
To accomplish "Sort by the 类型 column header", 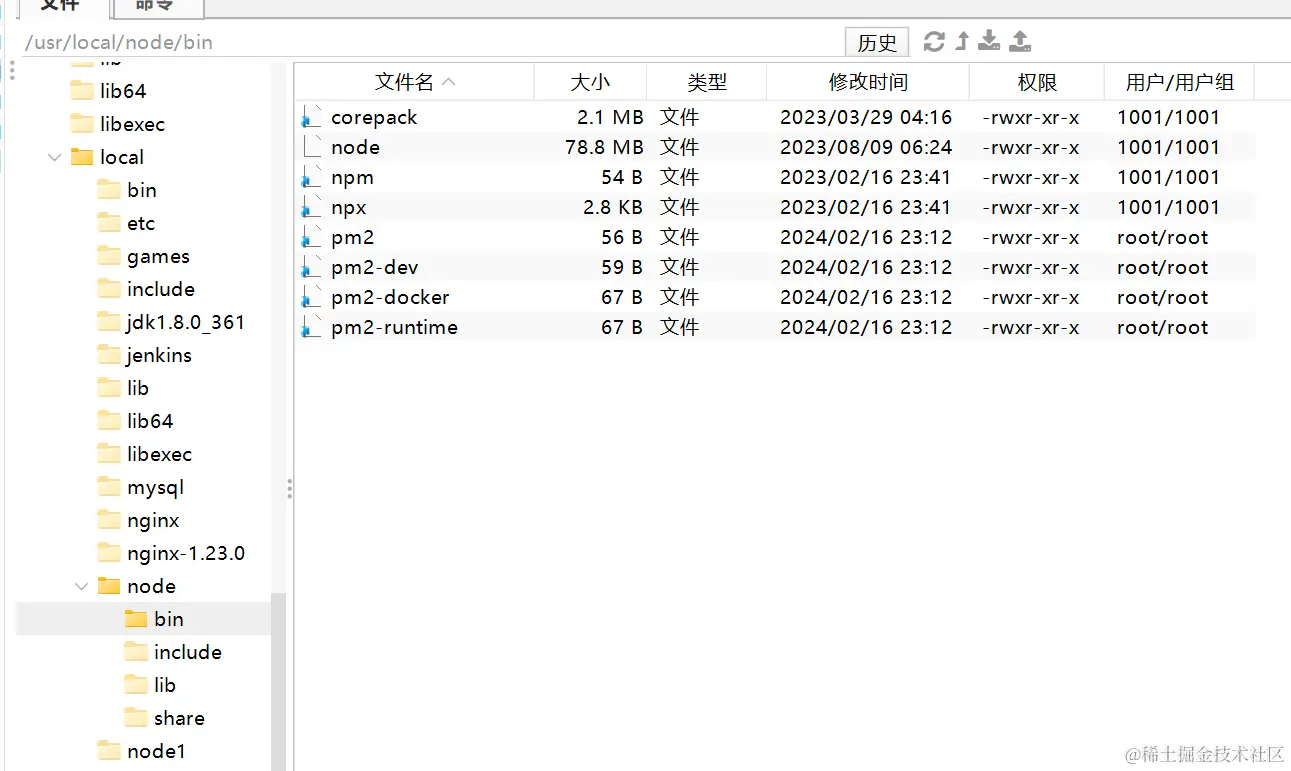I will (x=707, y=82).
